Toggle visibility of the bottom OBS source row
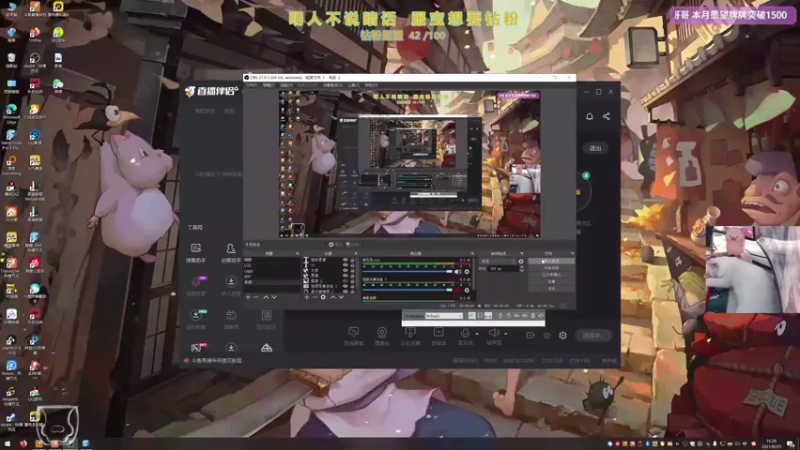The height and width of the screenshot is (450, 800). [x=345, y=291]
